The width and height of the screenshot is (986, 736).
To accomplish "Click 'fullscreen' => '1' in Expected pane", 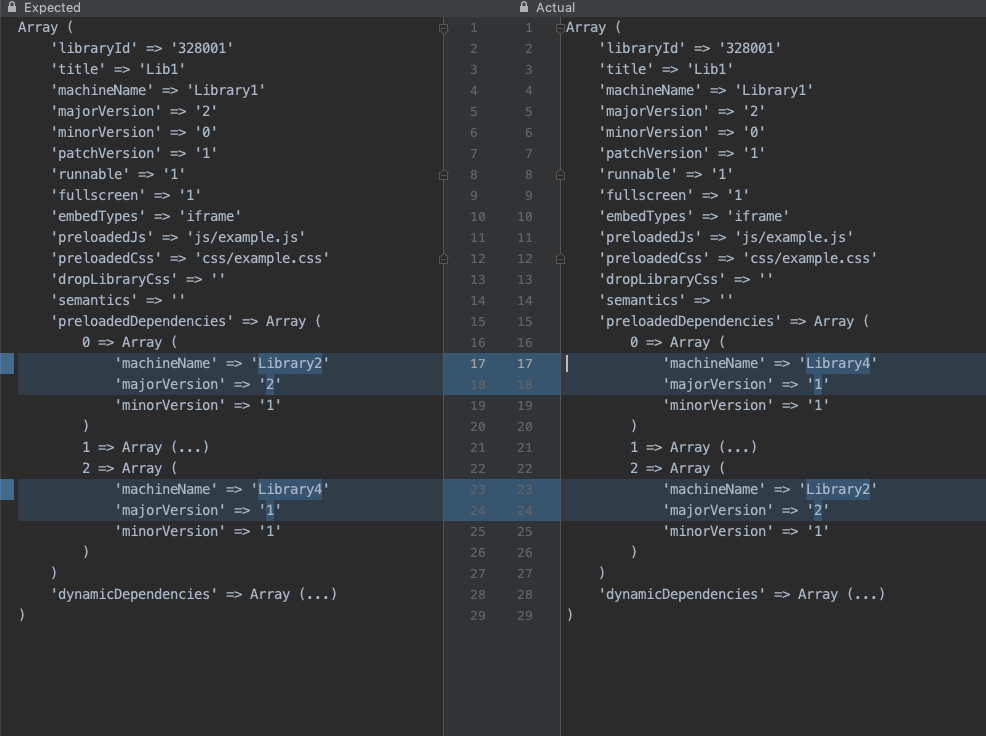I will coord(126,196).
